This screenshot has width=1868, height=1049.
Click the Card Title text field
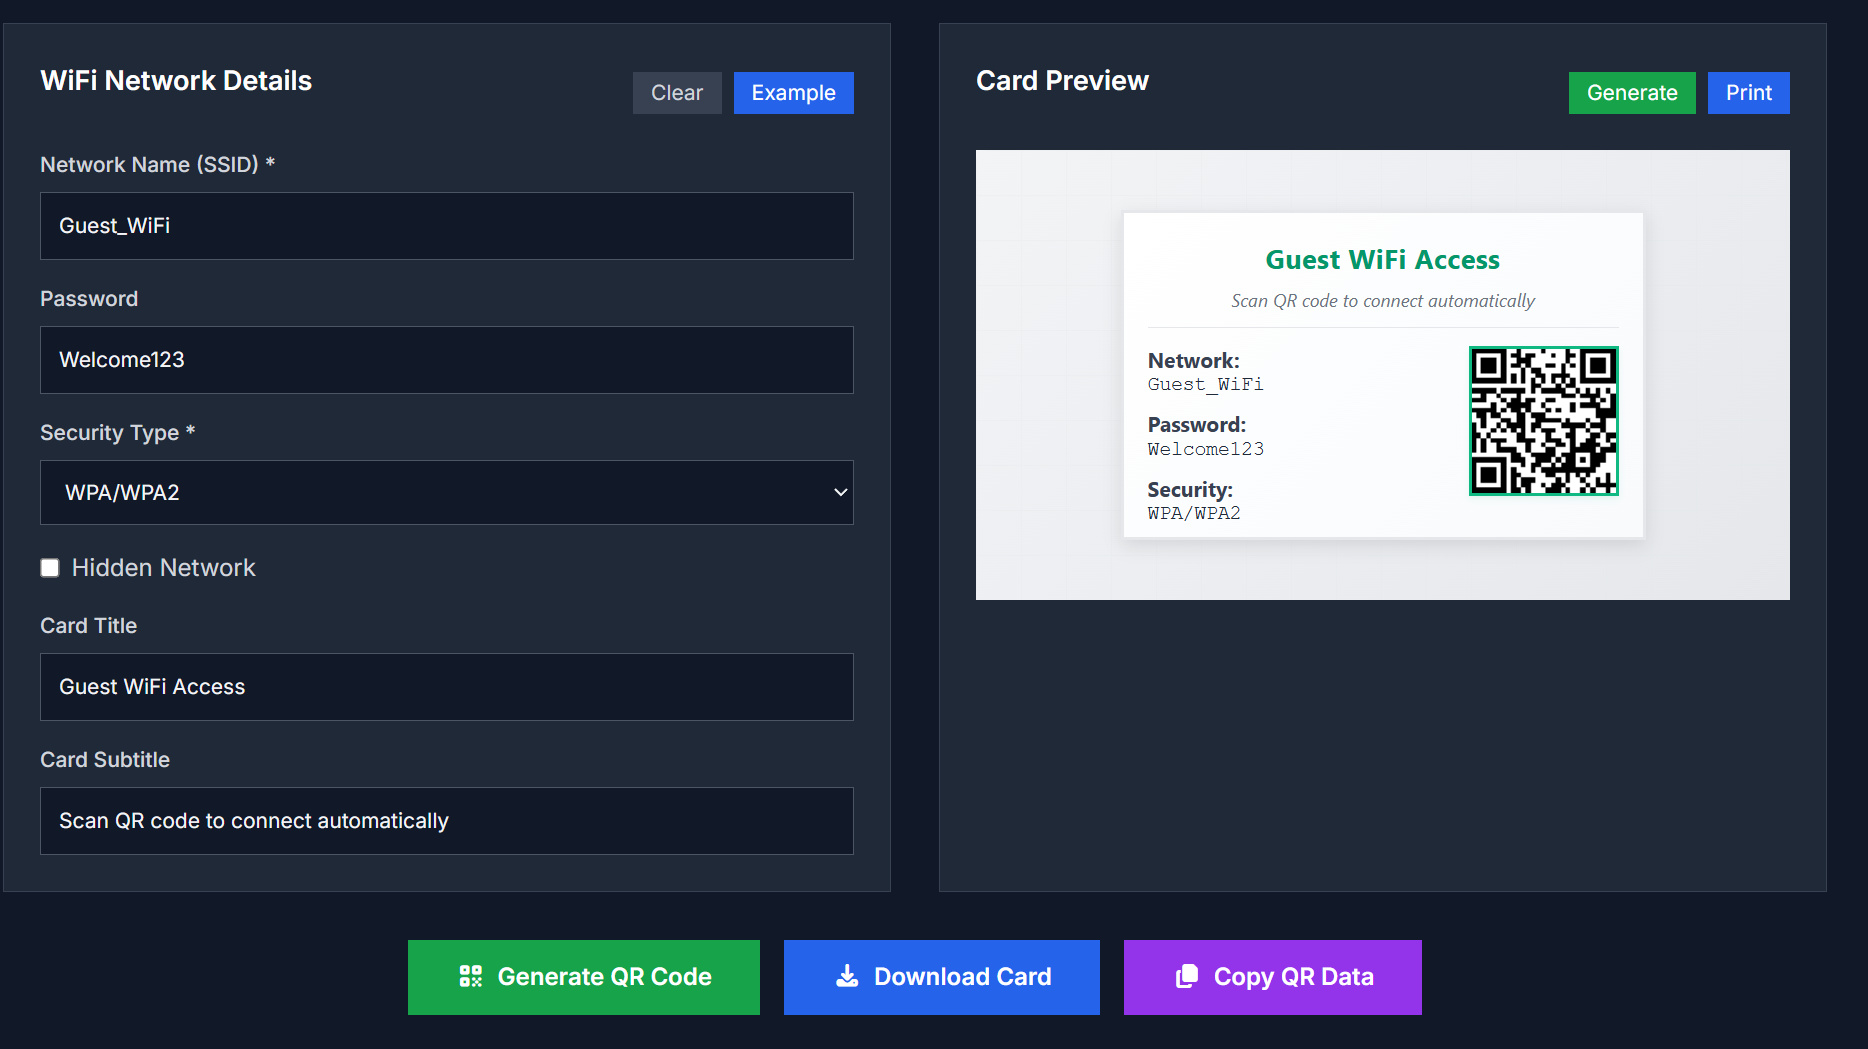(446, 687)
